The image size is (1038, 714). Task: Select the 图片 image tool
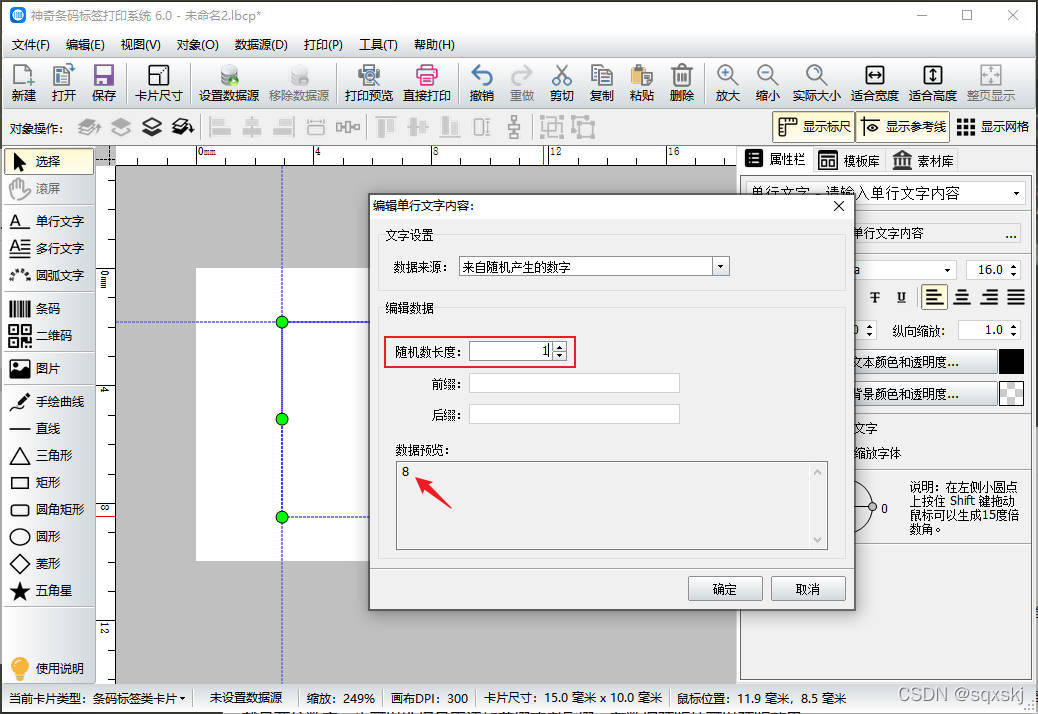(48, 369)
